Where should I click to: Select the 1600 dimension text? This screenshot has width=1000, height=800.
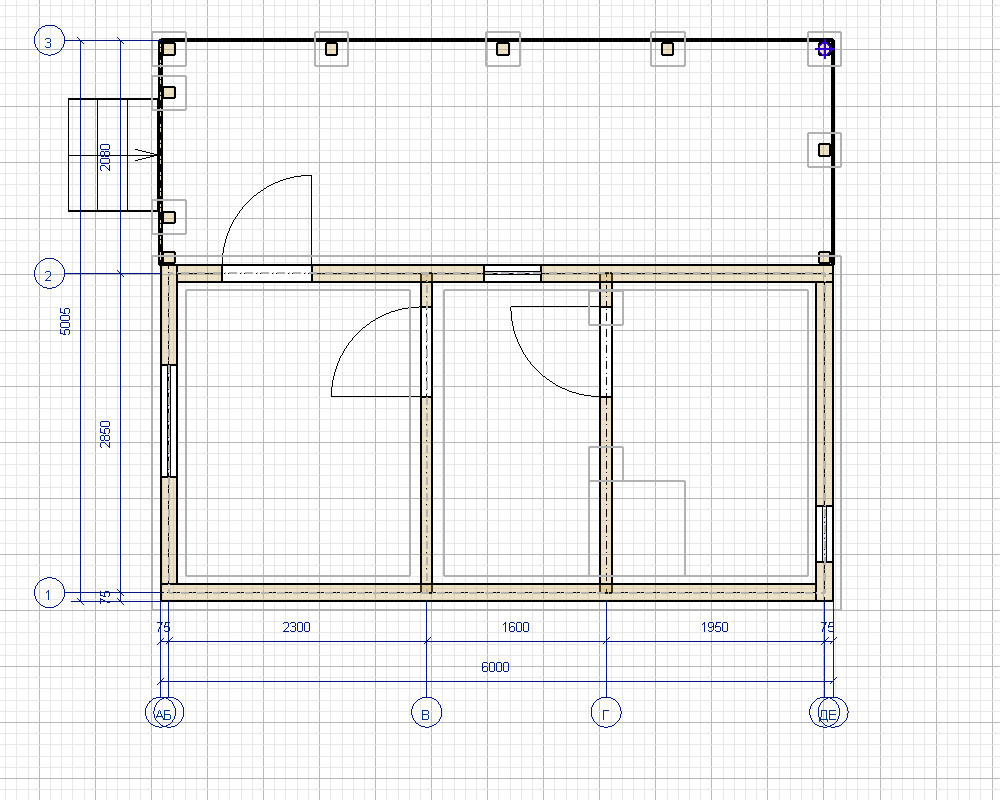pos(515,627)
